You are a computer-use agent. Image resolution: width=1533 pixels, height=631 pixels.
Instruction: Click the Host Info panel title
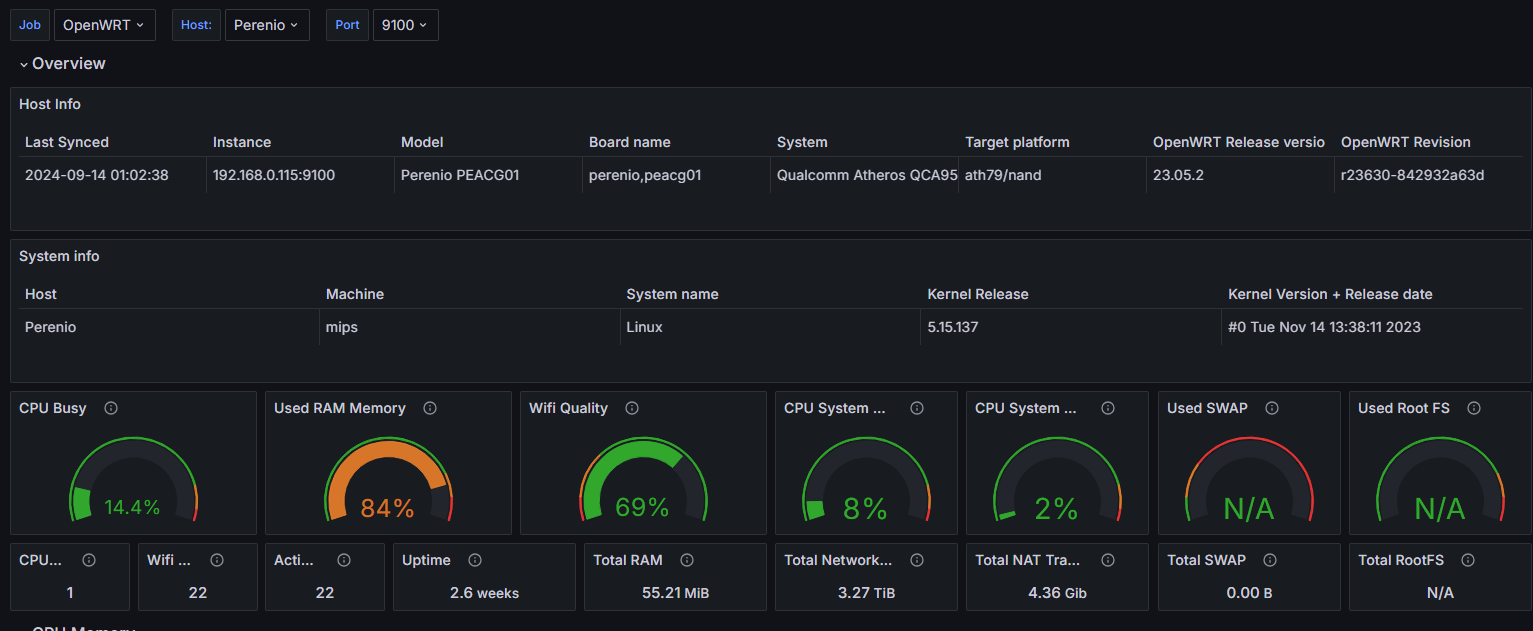coord(50,104)
